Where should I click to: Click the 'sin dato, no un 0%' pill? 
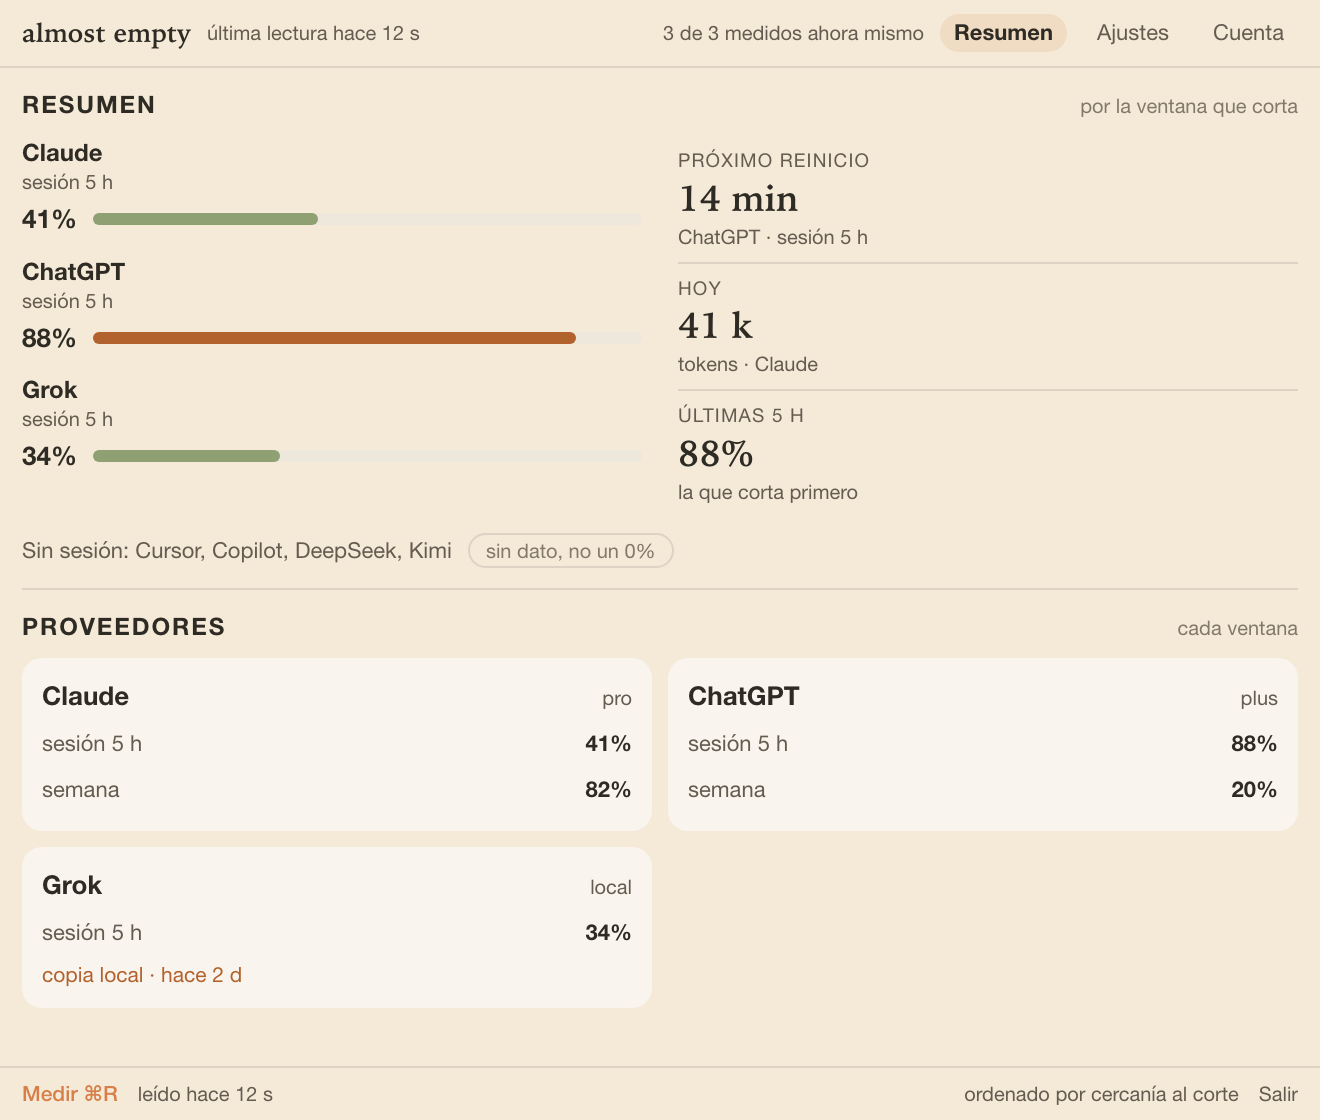tap(570, 551)
